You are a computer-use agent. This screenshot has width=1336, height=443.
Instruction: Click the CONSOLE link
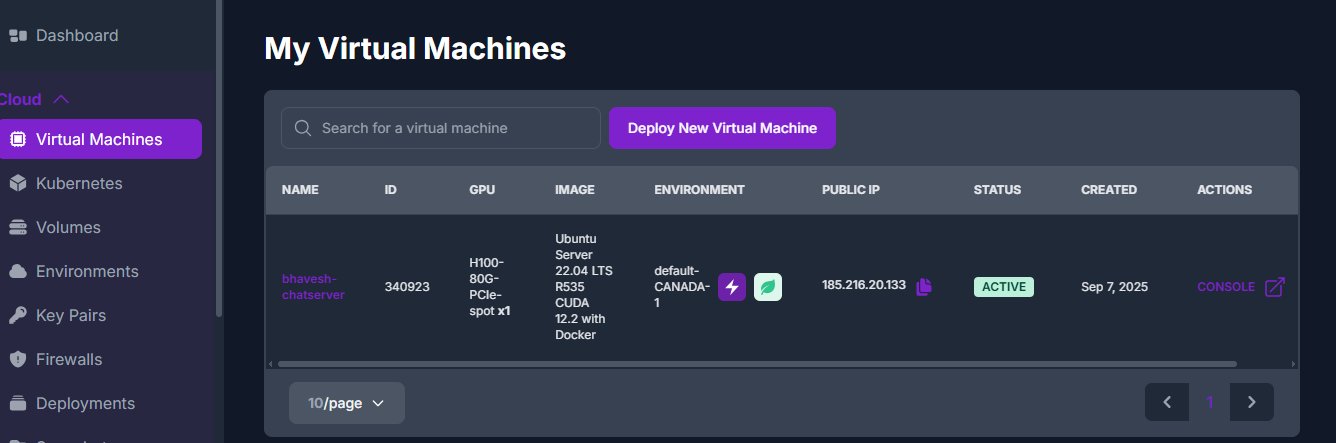coord(1225,287)
